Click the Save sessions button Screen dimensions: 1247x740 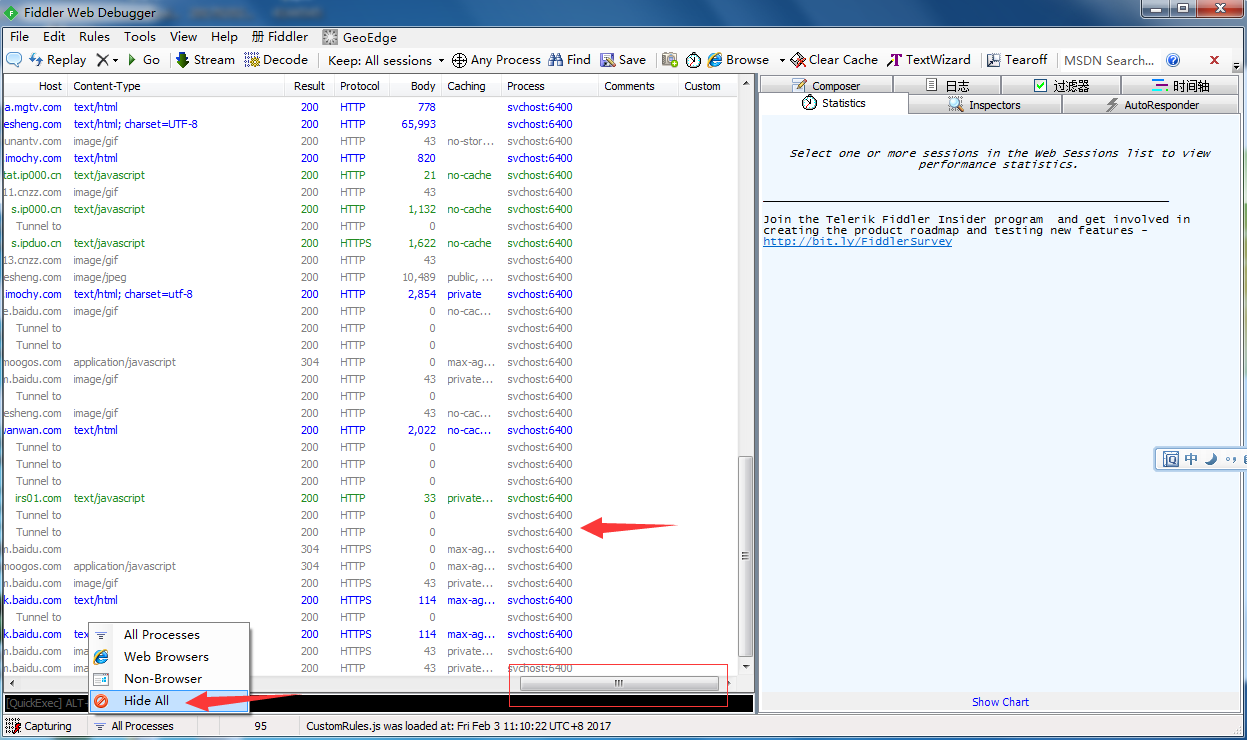coord(623,60)
